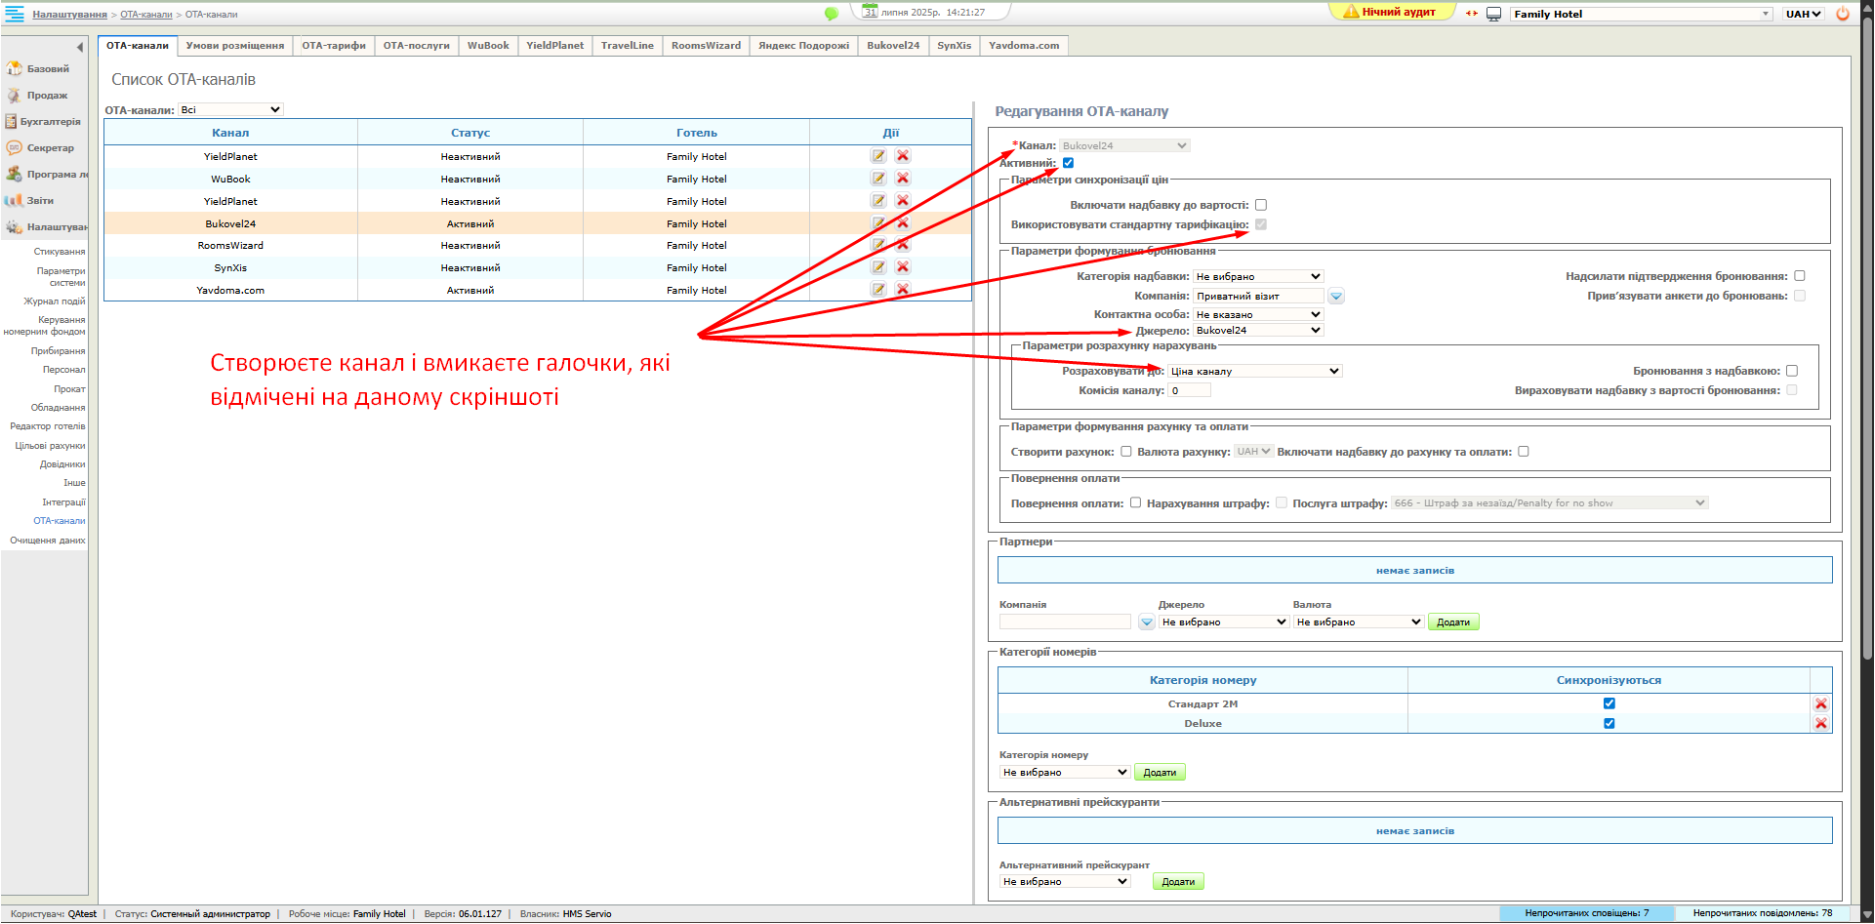The width and height of the screenshot is (1875, 924).
Task: Click the edit icon for WuBook row
Action: [878, 178]
